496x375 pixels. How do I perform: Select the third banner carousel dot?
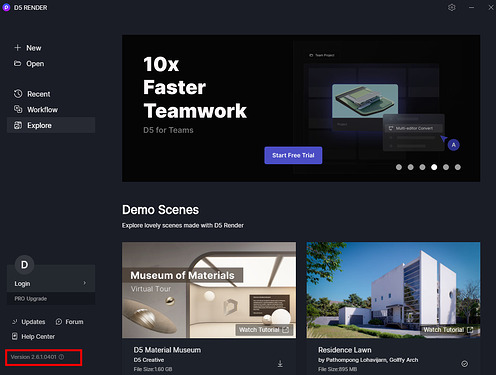coord(422,167)
